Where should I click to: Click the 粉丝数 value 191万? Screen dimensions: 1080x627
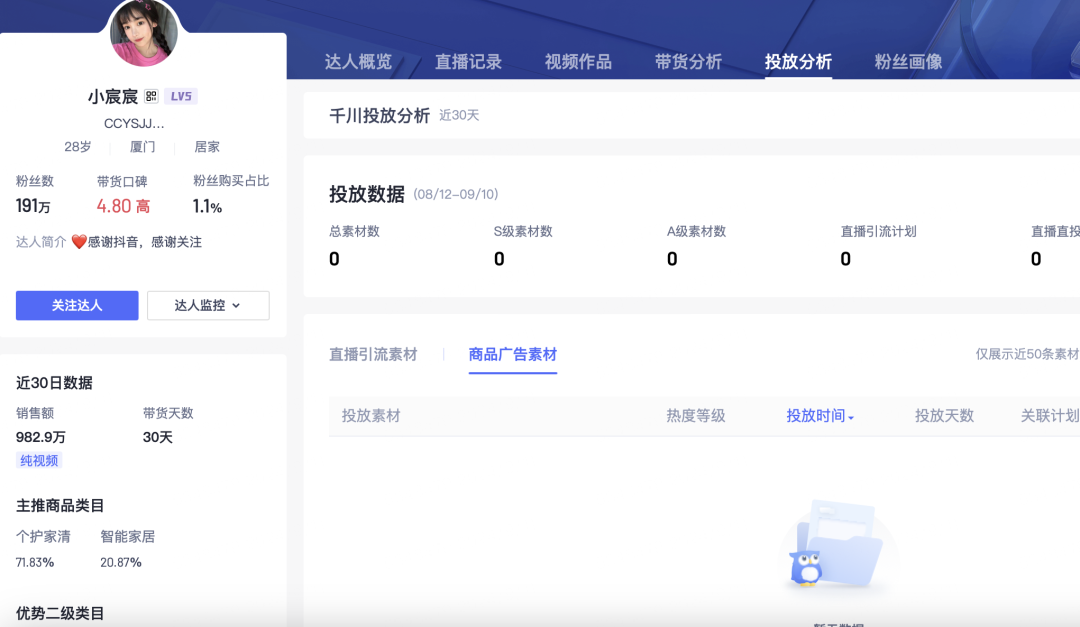(x=33, y=206)
